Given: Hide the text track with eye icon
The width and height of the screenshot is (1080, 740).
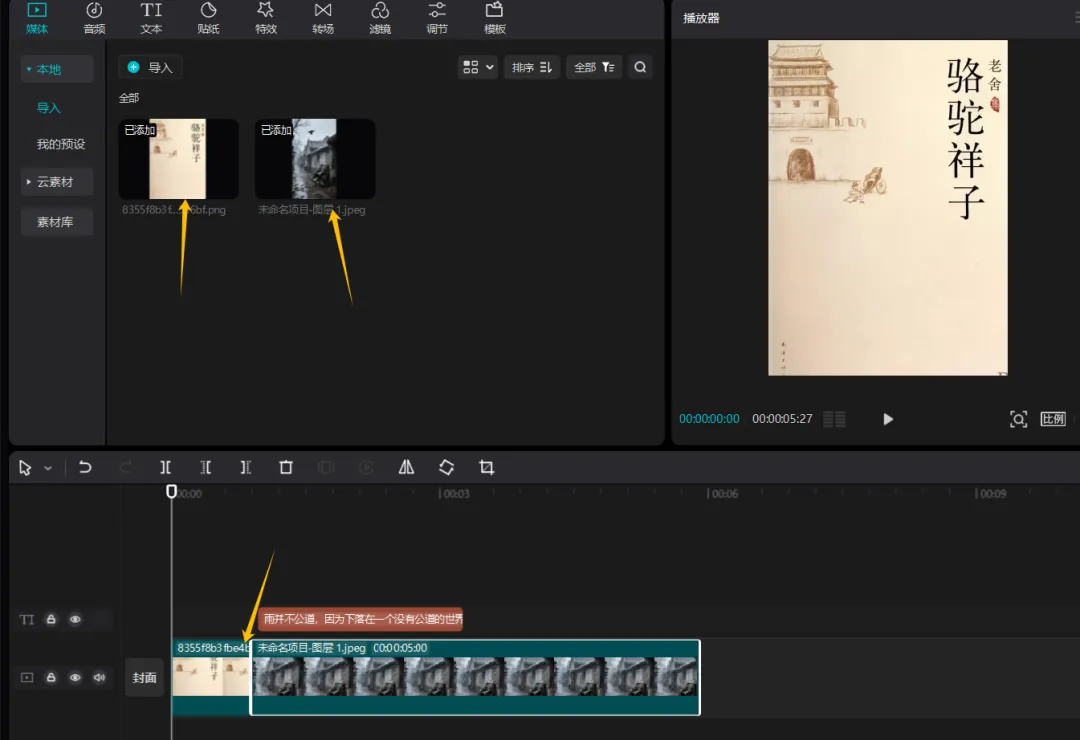Looking at the screenshot, I should tap(75, 620).
